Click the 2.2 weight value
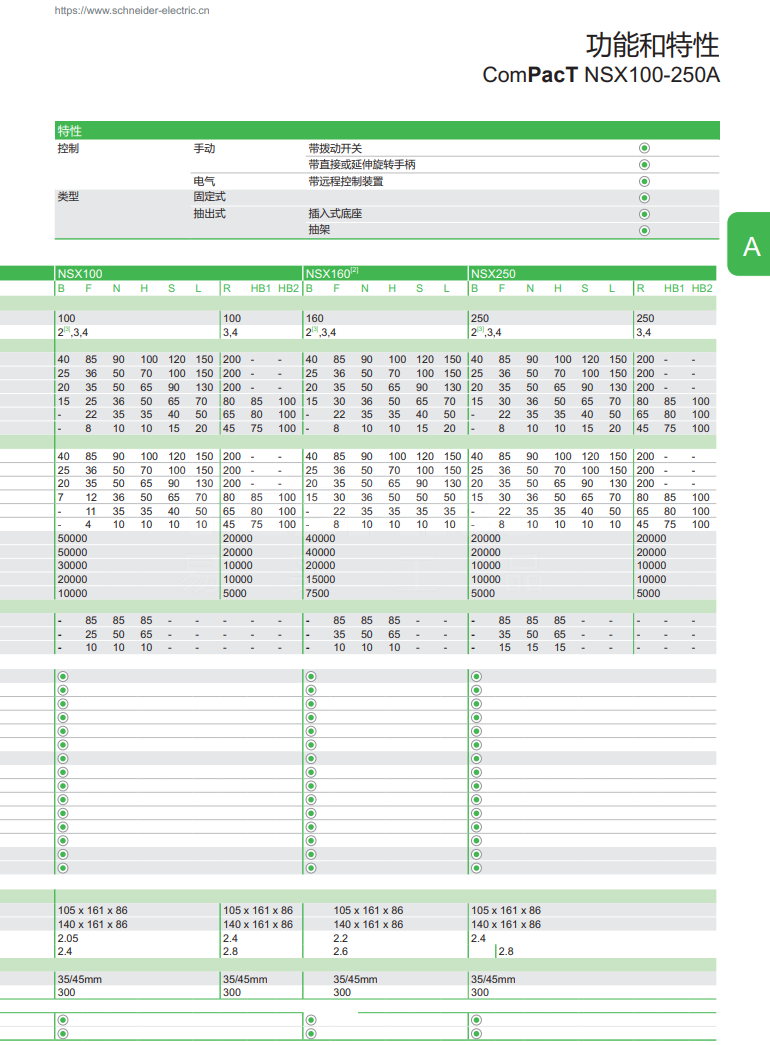This screenshot has width=770, height=1045. (x=341, y=938)
